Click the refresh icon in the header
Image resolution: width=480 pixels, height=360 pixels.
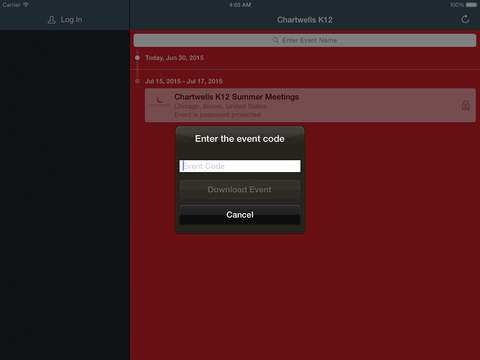tap(465, 19)
